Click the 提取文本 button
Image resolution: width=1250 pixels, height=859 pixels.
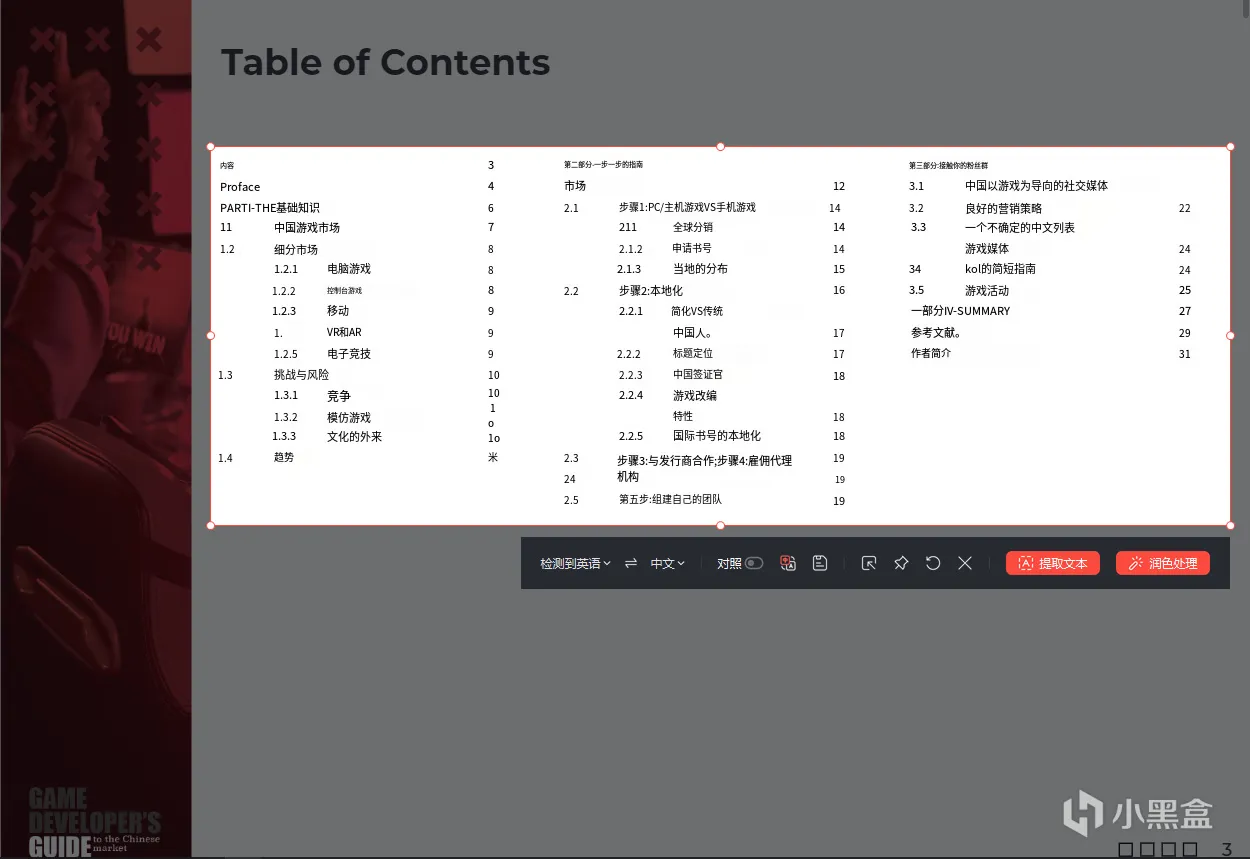(1053, 563)
